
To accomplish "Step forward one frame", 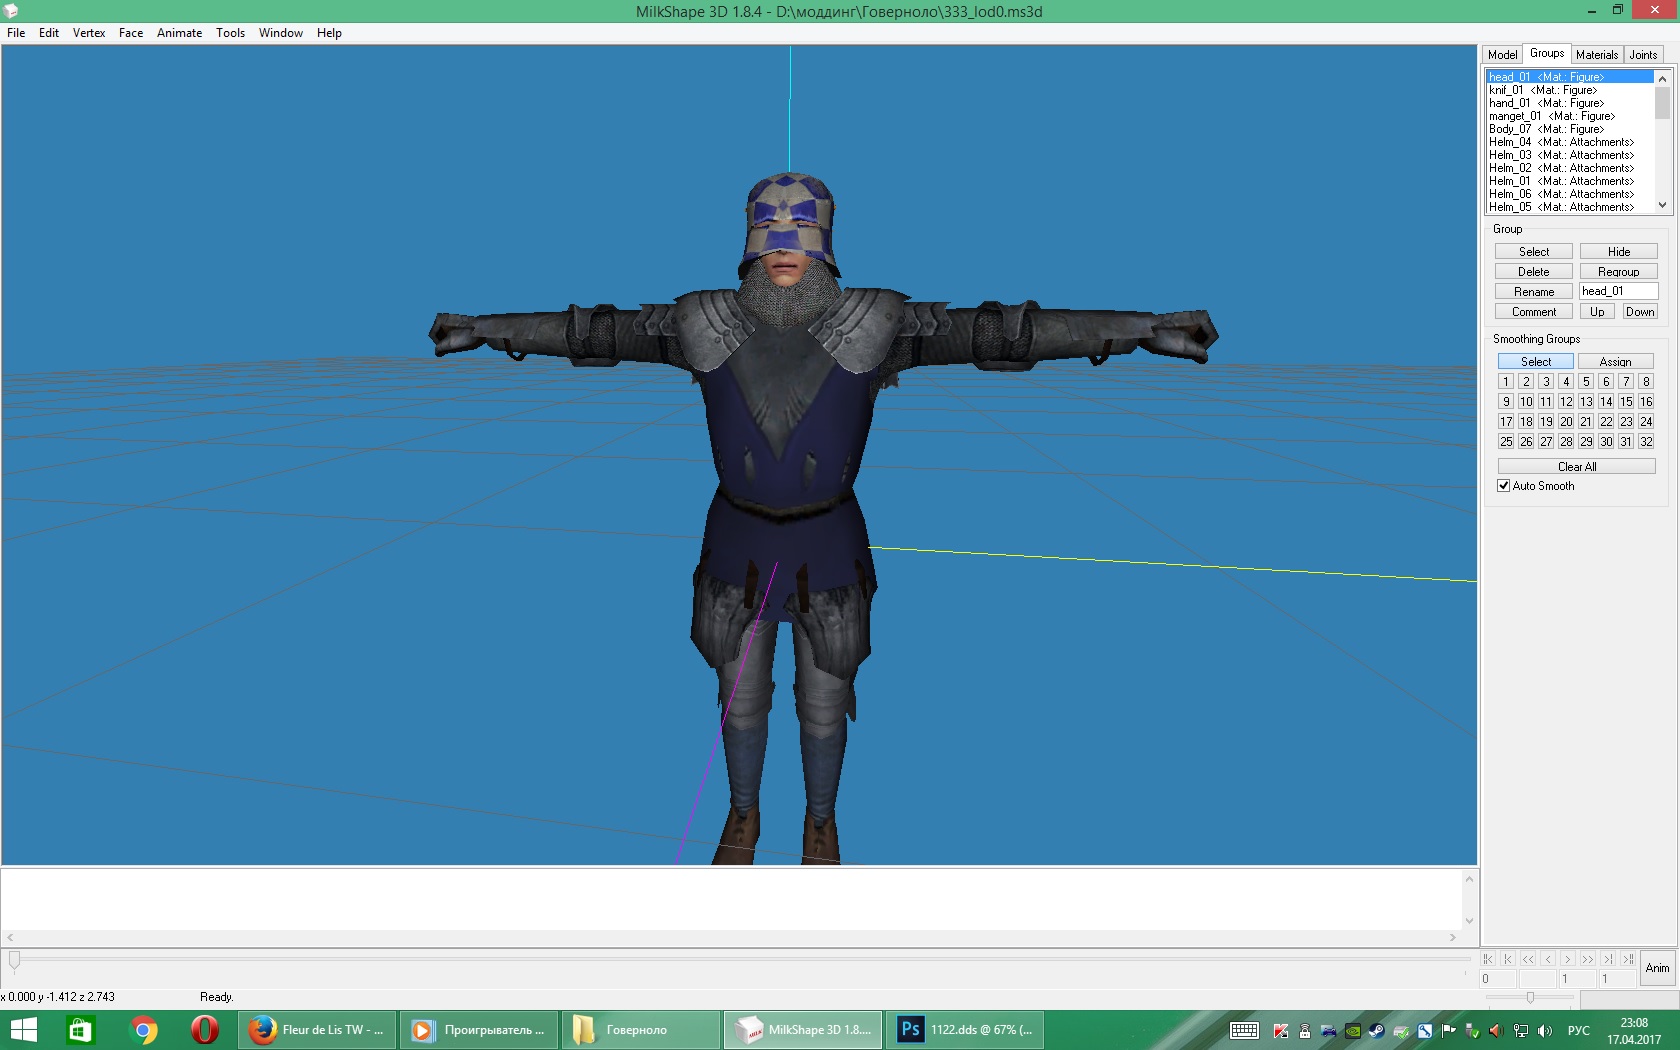I will 1568,959.
